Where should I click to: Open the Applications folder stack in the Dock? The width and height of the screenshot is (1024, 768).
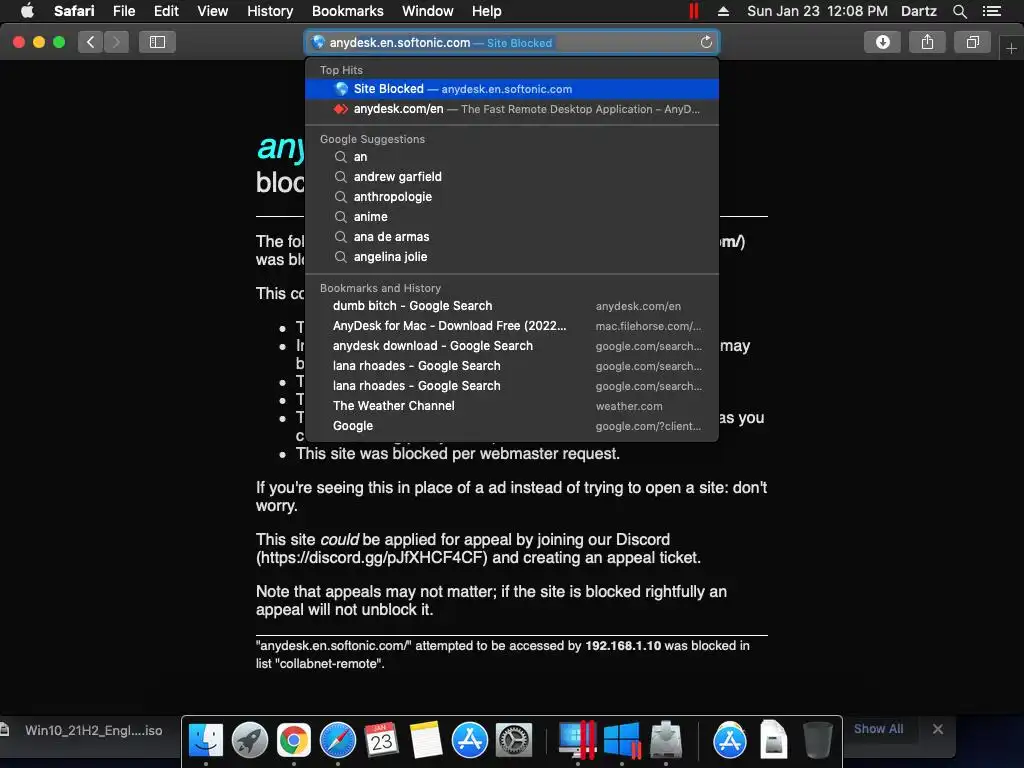pos(729,741)
